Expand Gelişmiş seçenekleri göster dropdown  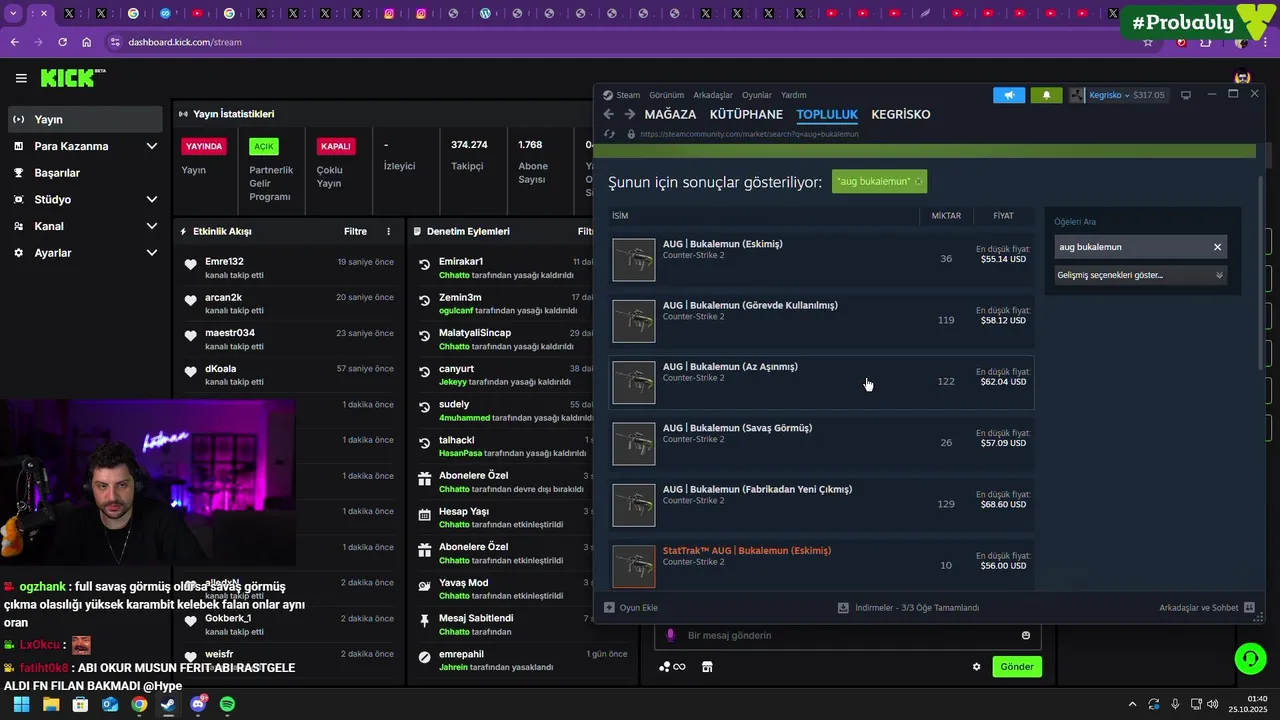tap(1140, 275)
